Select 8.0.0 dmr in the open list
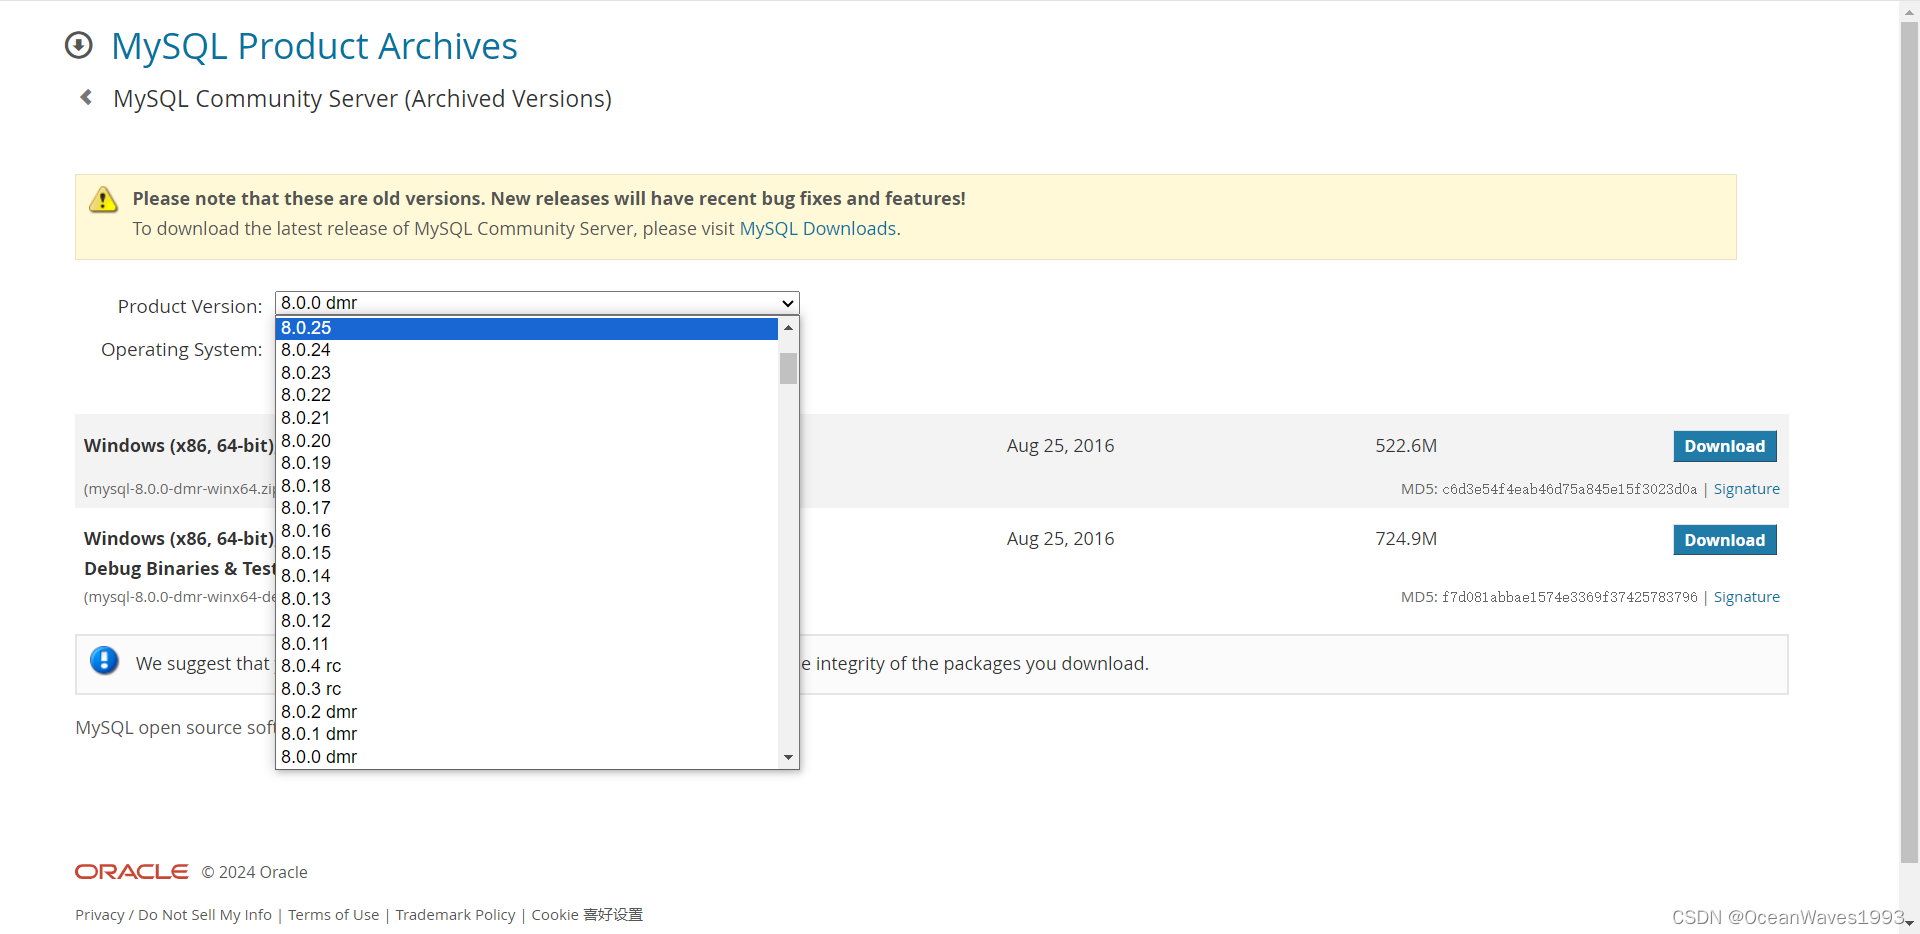The width and height of the screenshot is (1920, 934). pyautogui.click(x=527, y=757)
